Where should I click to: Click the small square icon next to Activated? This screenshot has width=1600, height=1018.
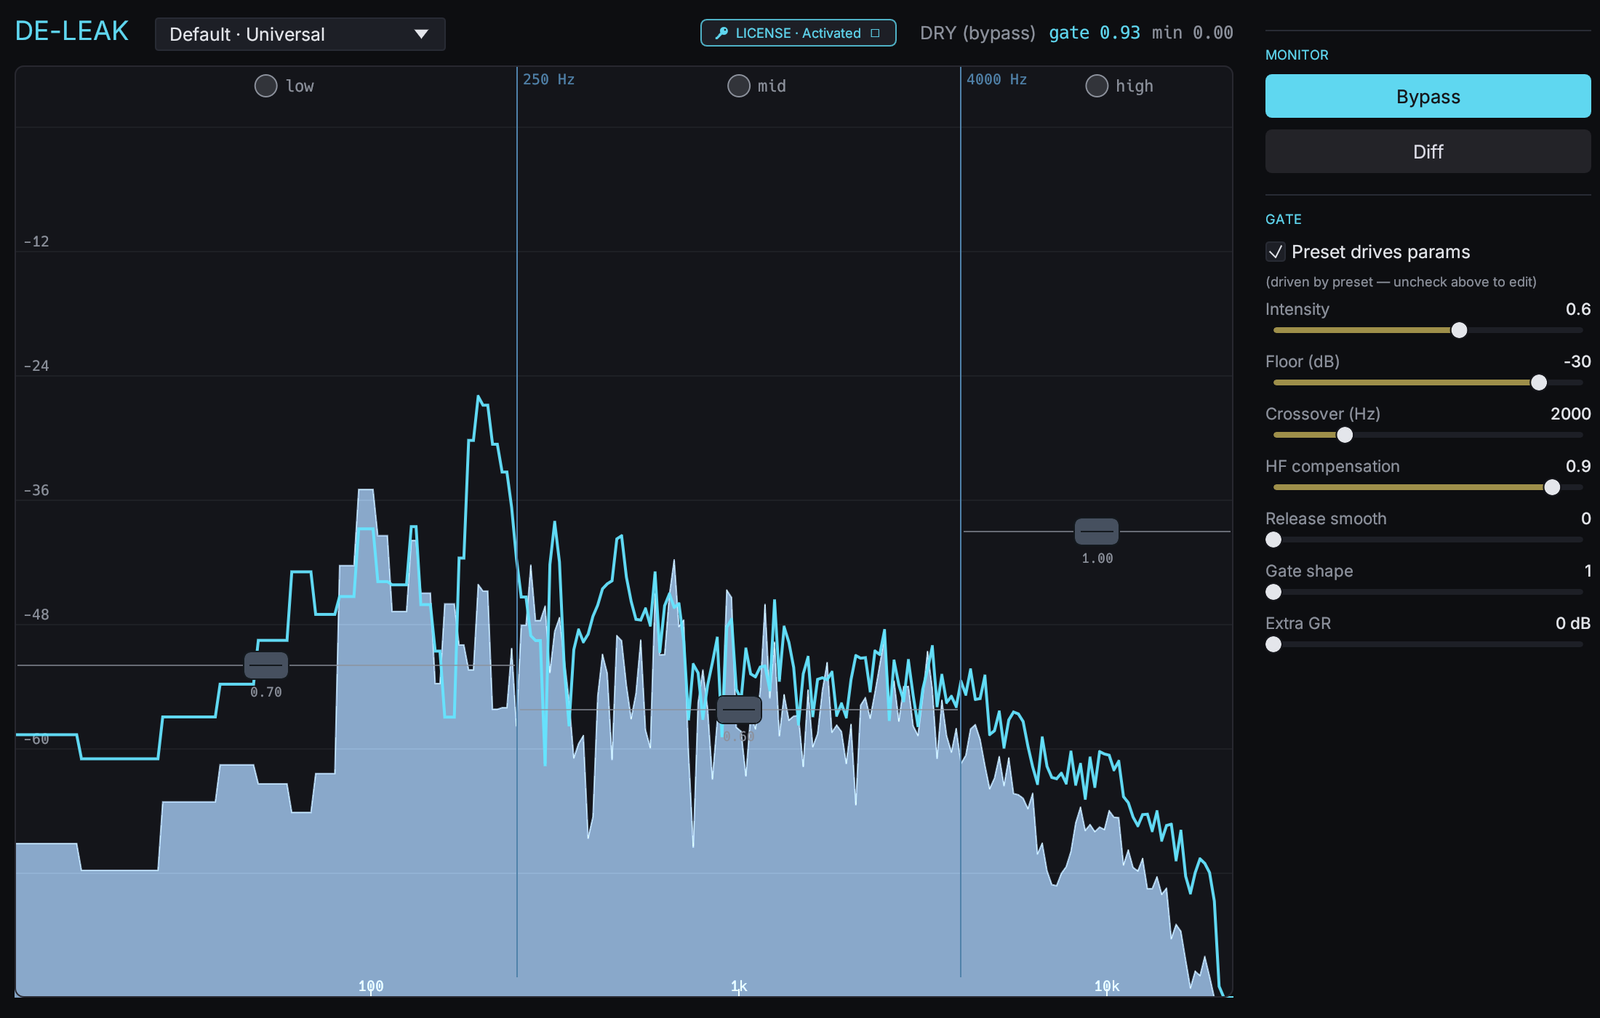(x=875, y=33)
